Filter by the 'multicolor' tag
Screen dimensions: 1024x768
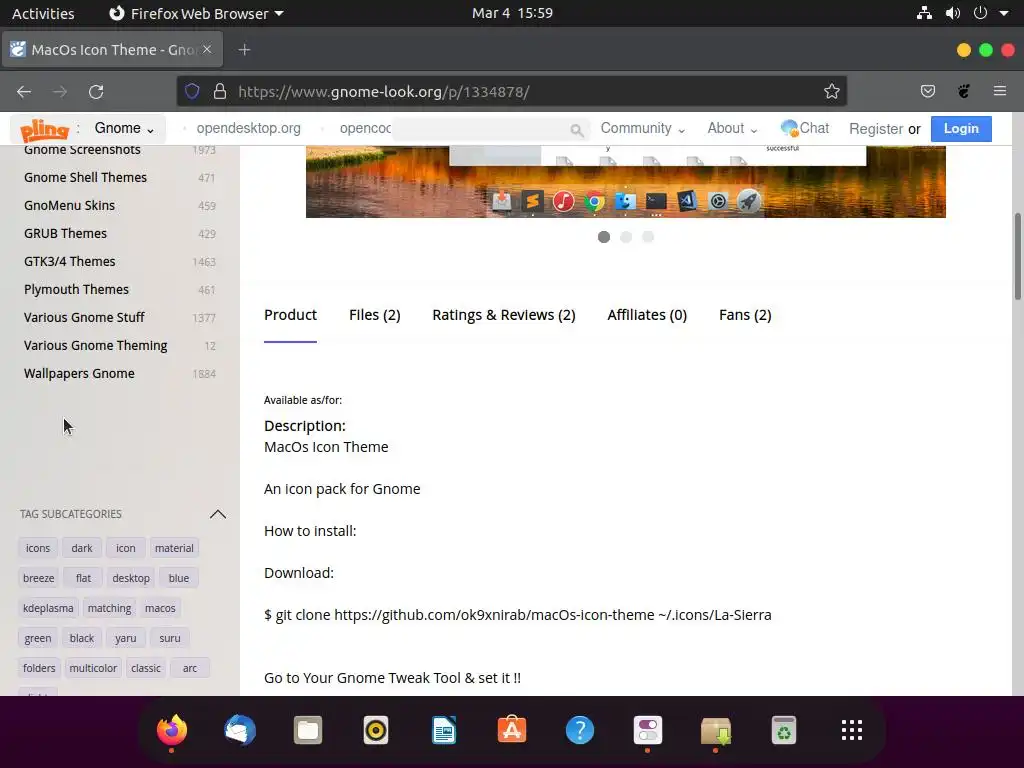pyautogui.click(x=93, y=668)
